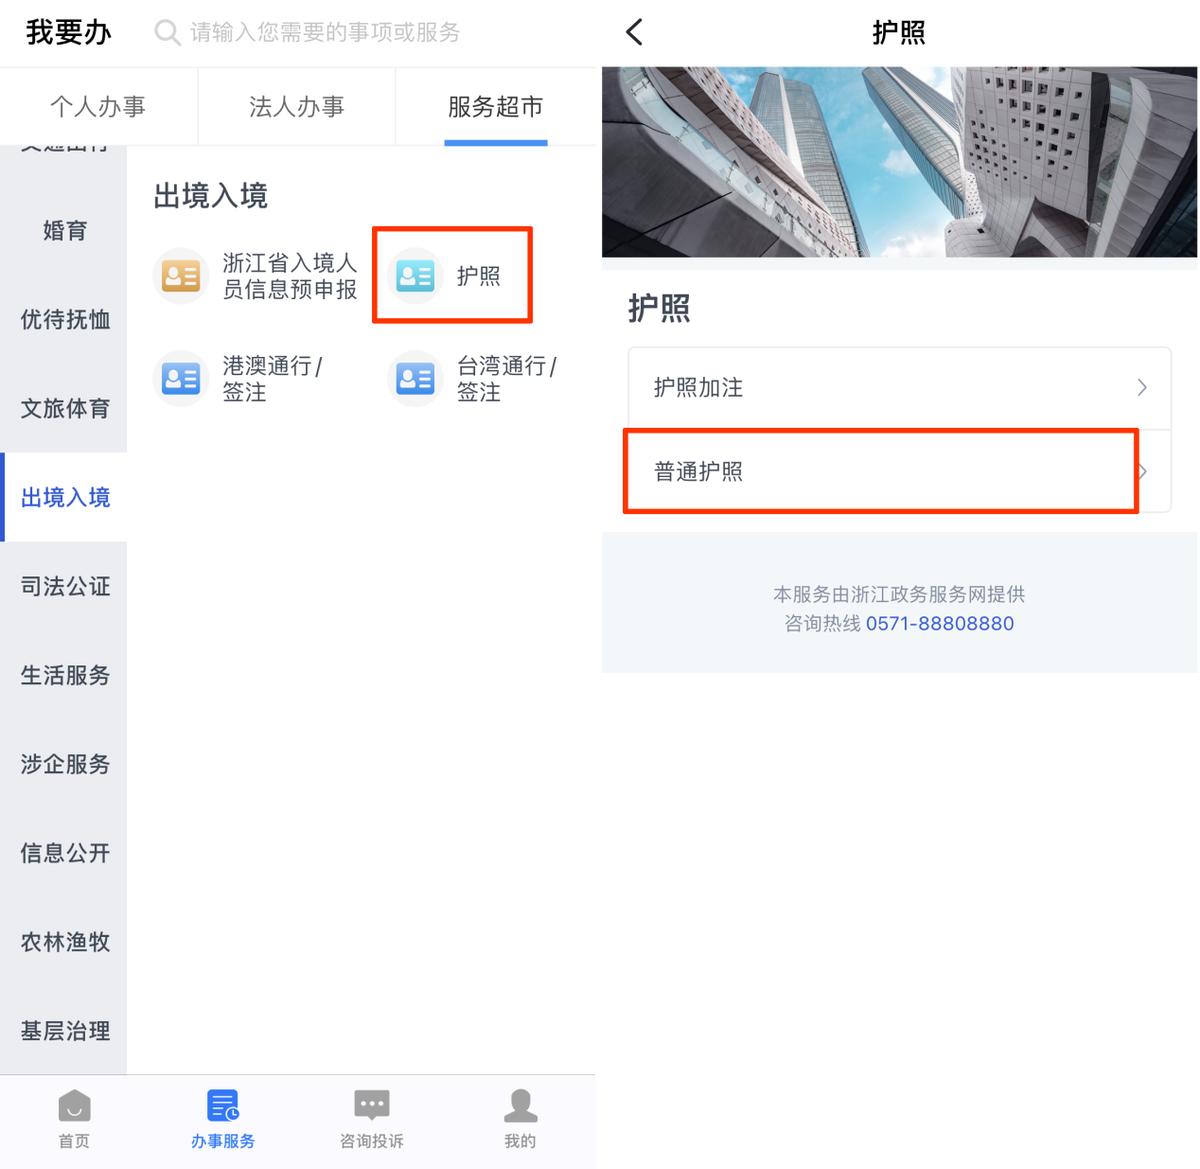Switch to the 个人办事 tab
Screen dimensions: 1200x1169
point(98,106)
